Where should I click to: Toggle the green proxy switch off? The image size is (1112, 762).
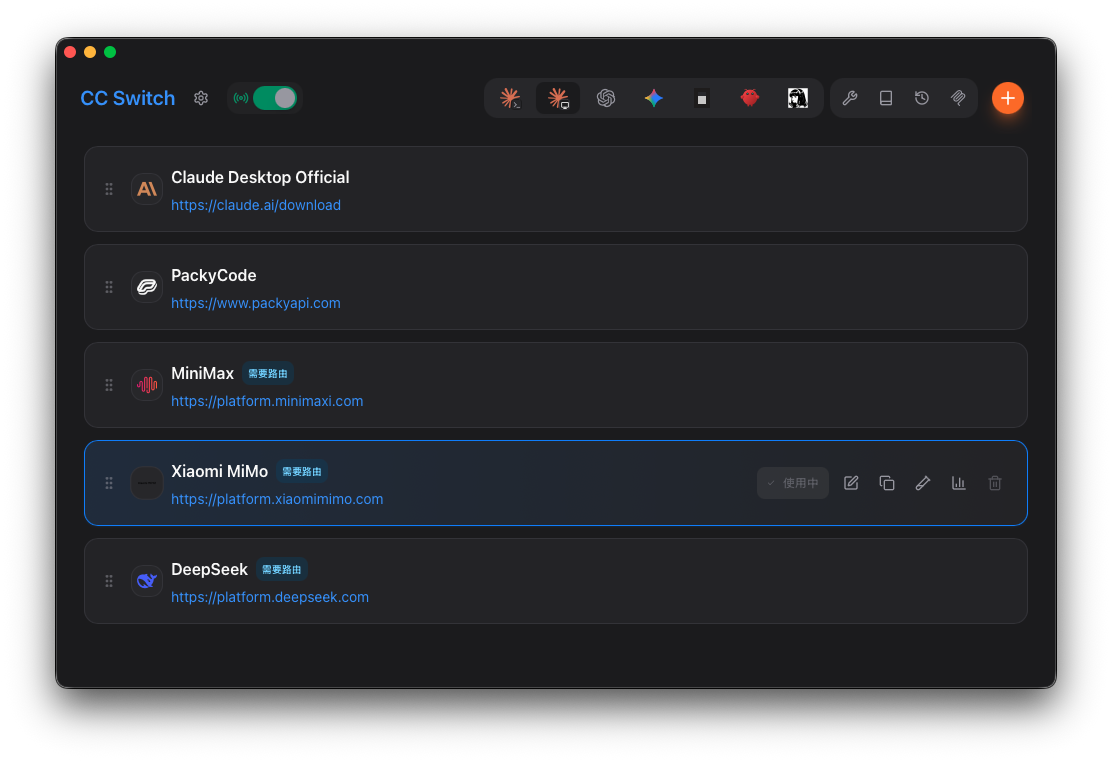[x=275, y=98]
